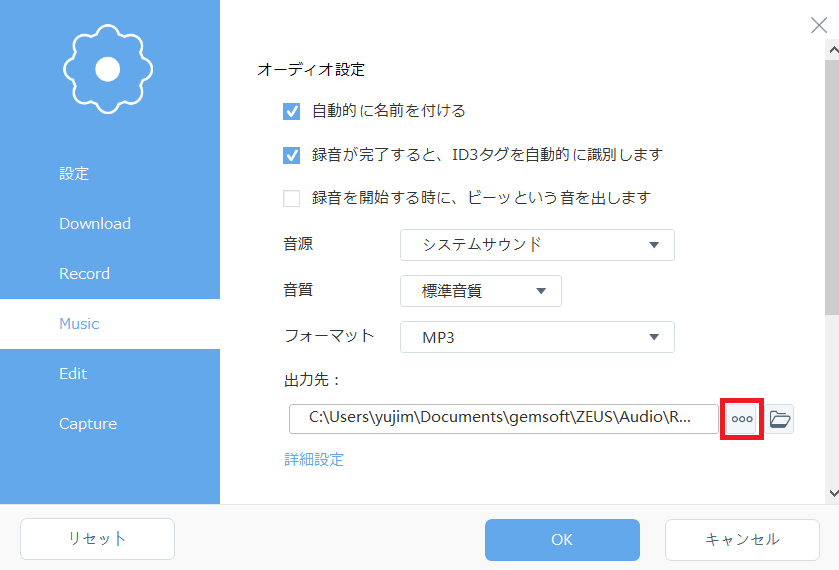Switch to the 設定 tab
The image size is (839, 570).
(74, 174)
